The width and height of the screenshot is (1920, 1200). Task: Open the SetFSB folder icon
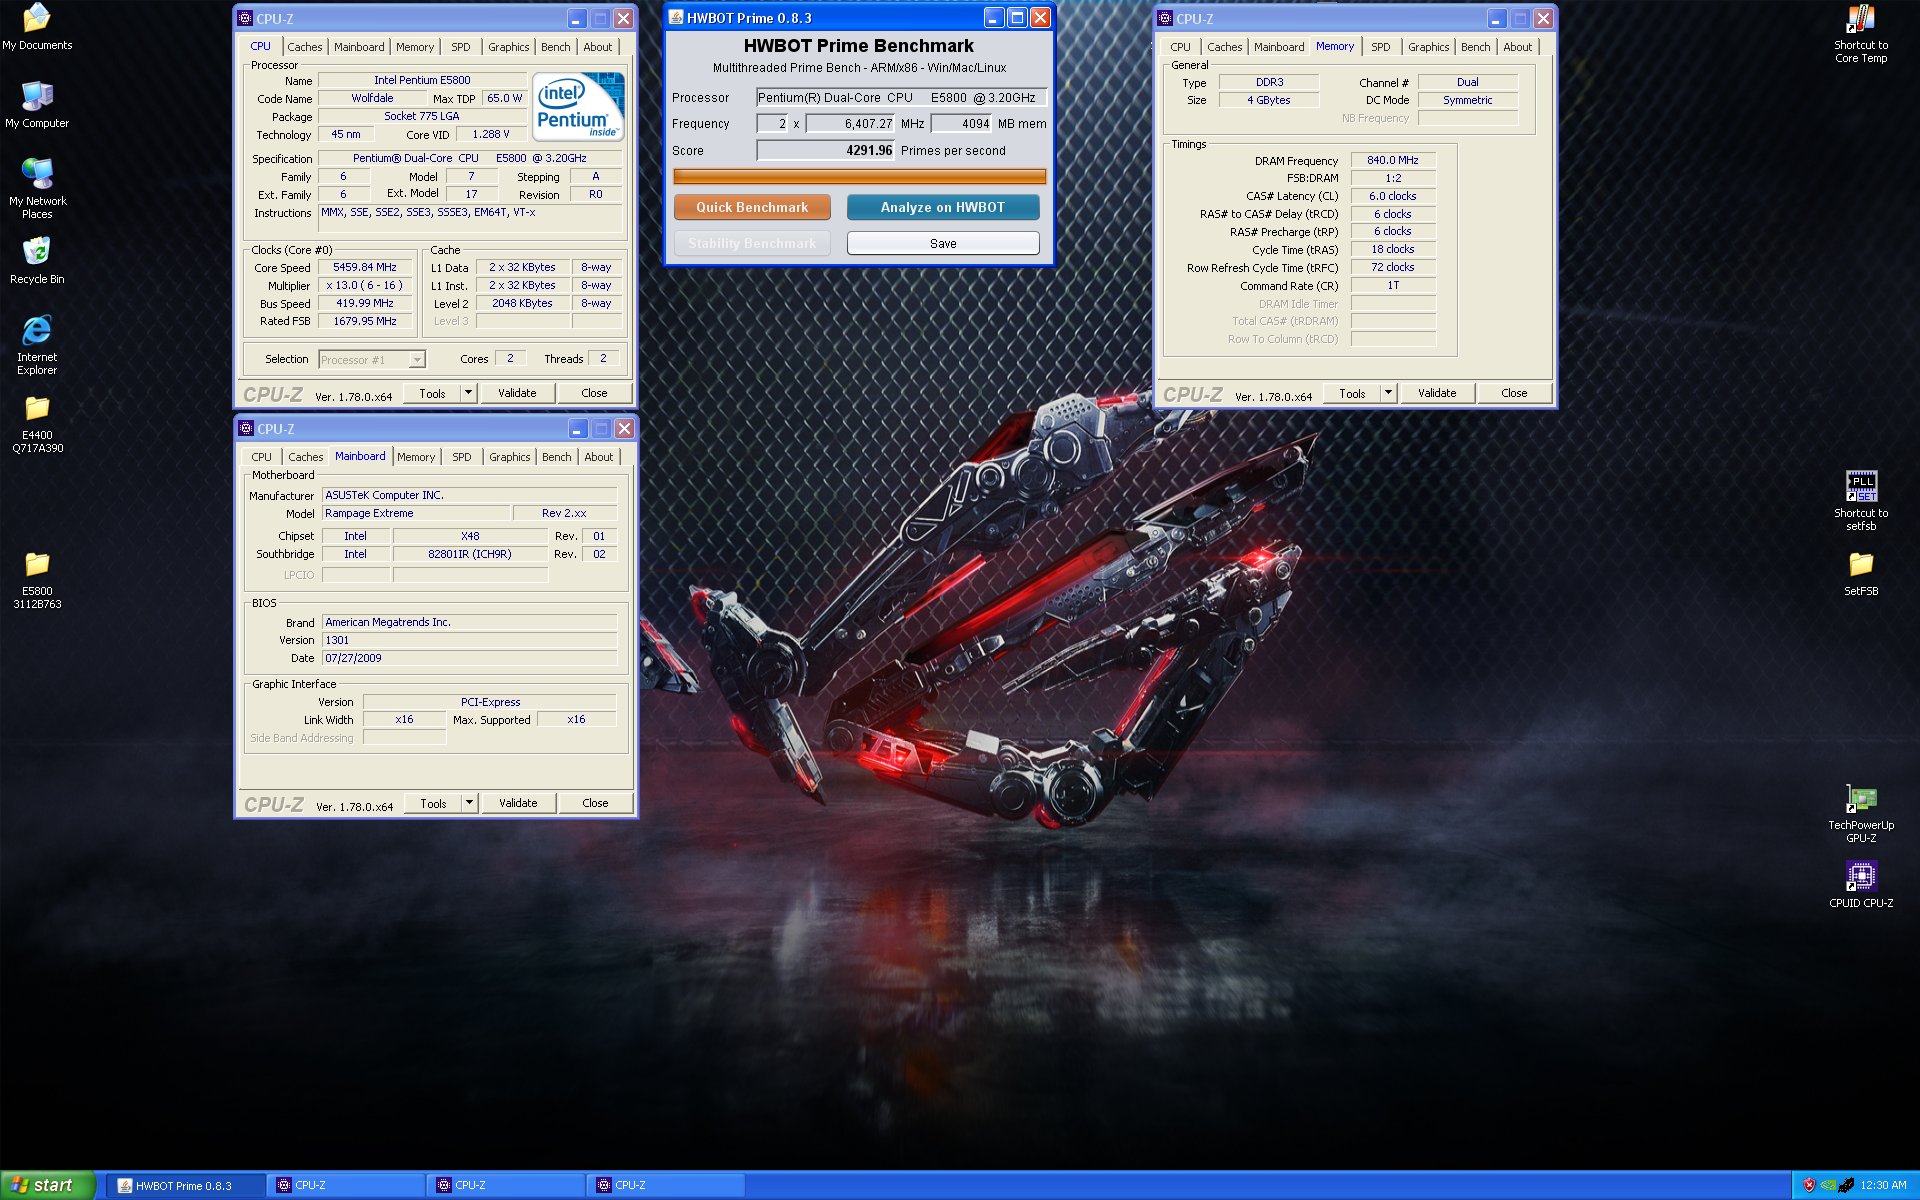[x=1861, y=574]
